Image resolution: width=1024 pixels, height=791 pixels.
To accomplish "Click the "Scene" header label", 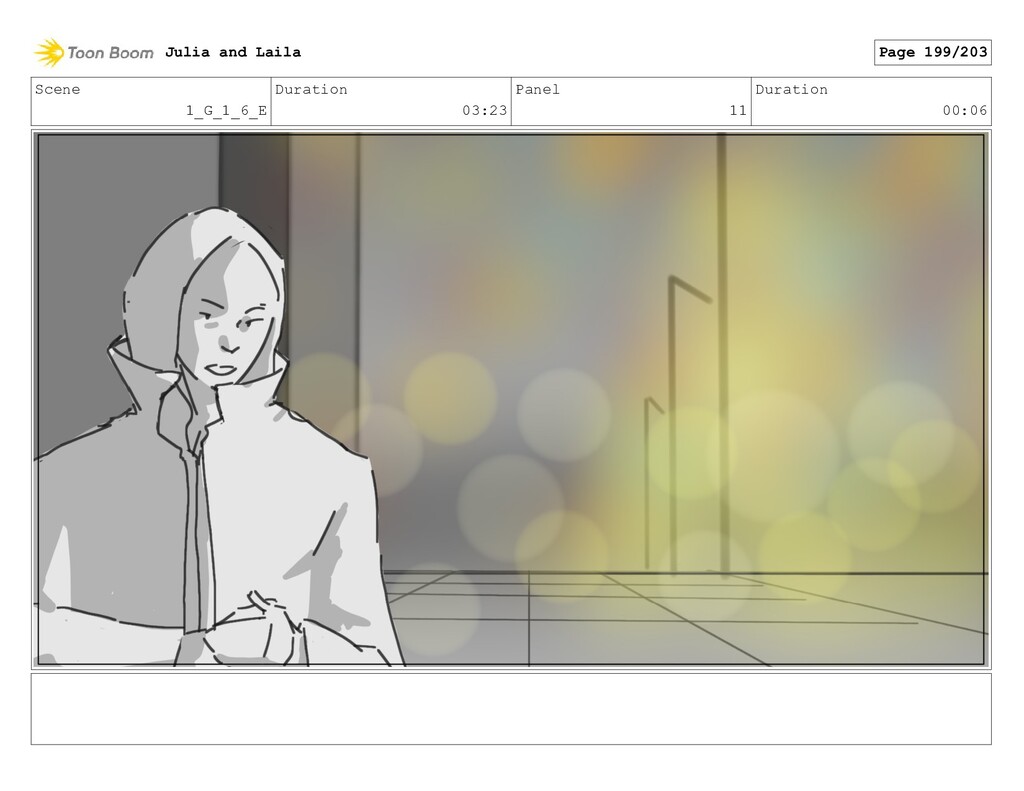I will (x=57, y=89).
